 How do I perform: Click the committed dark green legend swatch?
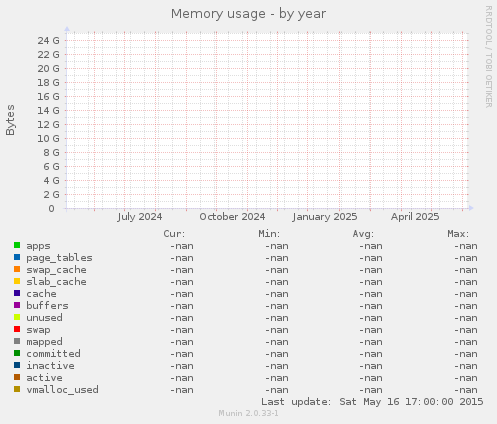point(17,353)
